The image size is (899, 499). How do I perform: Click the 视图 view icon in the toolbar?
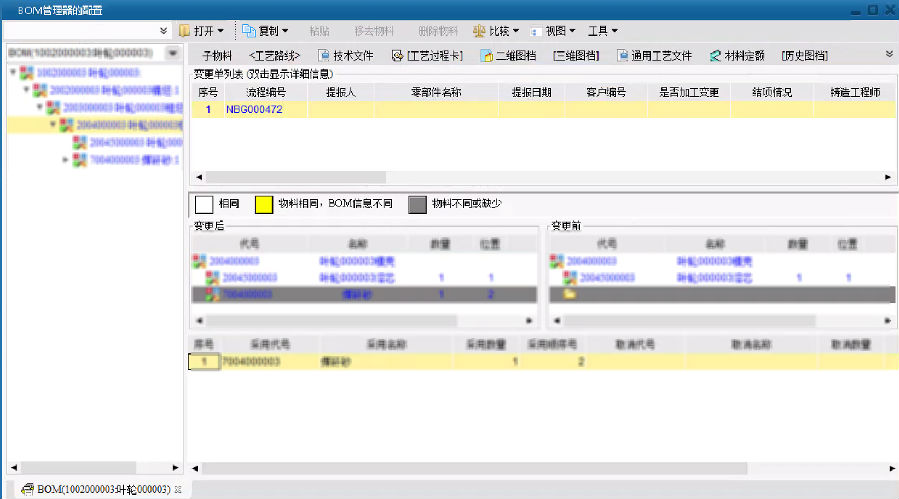[x=537, y=31]
